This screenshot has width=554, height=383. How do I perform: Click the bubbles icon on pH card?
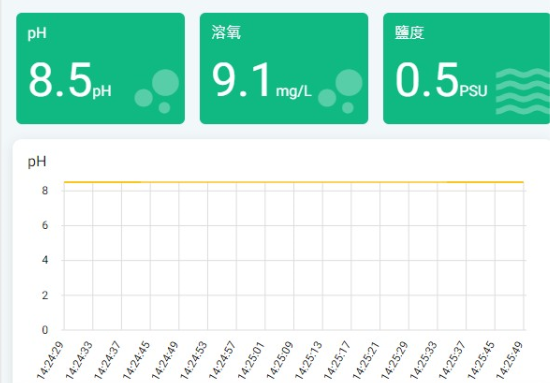tap(157, 91)
